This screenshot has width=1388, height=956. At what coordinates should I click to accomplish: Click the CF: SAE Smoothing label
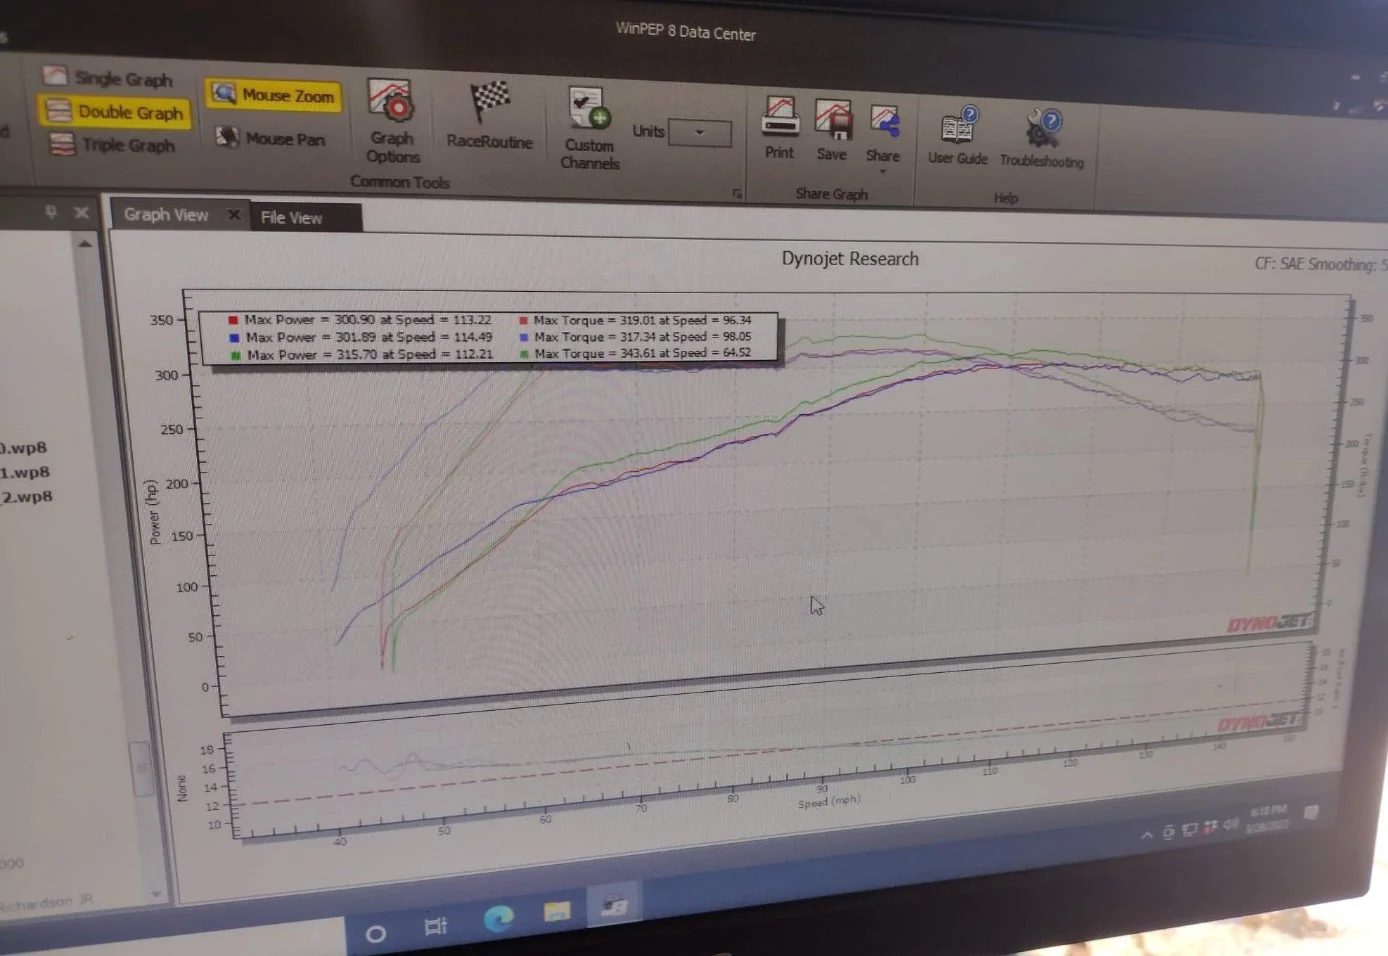click(1320, 264)
